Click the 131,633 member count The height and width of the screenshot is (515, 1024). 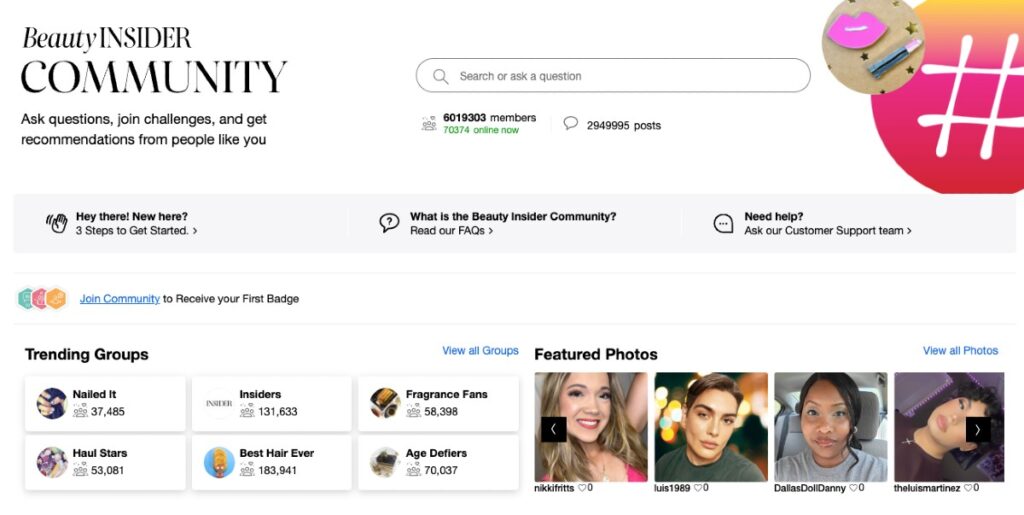278,411
